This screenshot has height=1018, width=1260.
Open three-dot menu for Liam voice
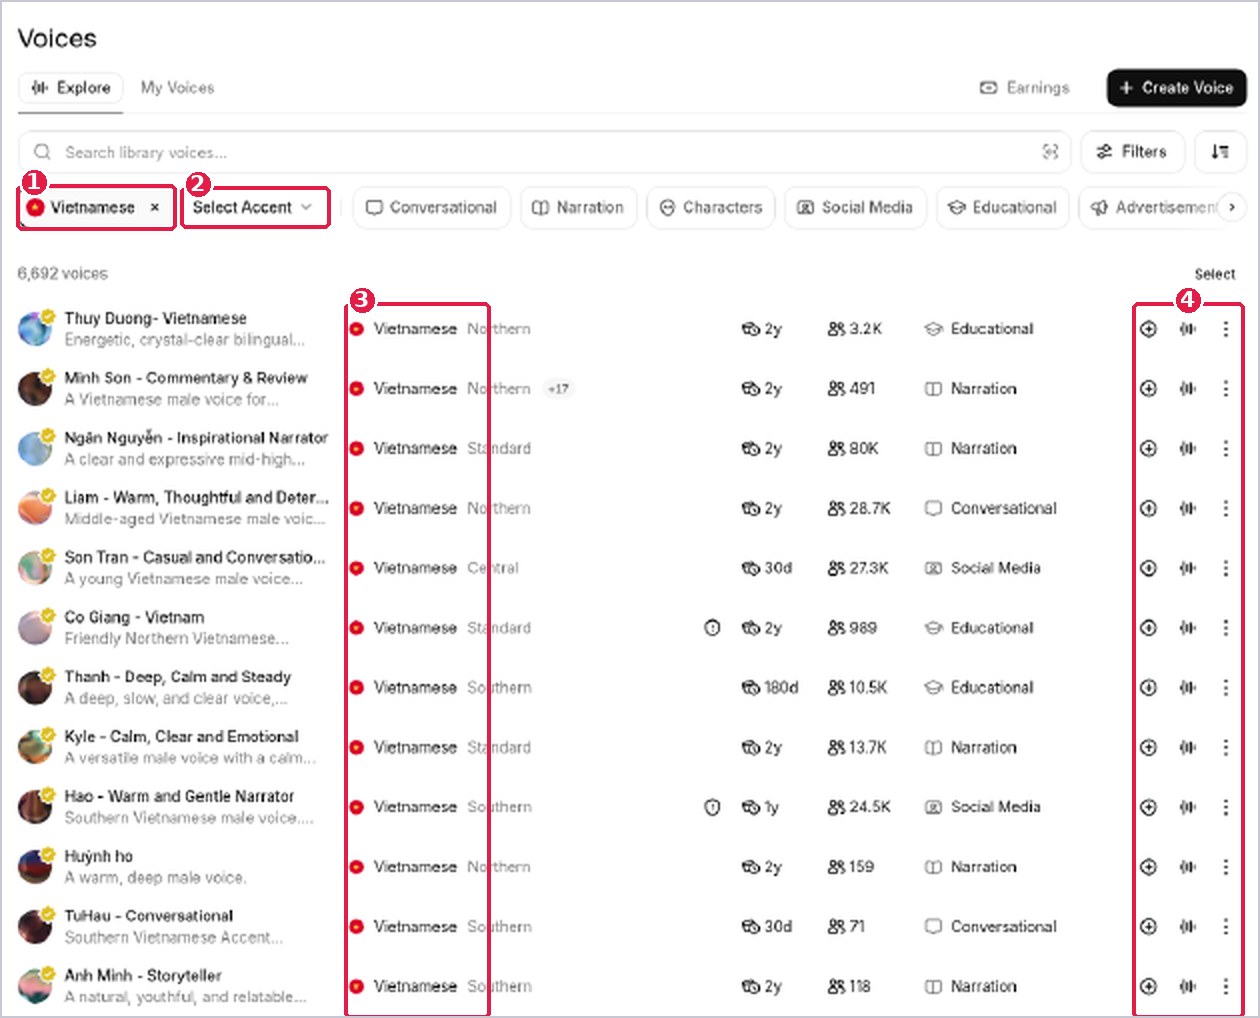coord(1226,508)
